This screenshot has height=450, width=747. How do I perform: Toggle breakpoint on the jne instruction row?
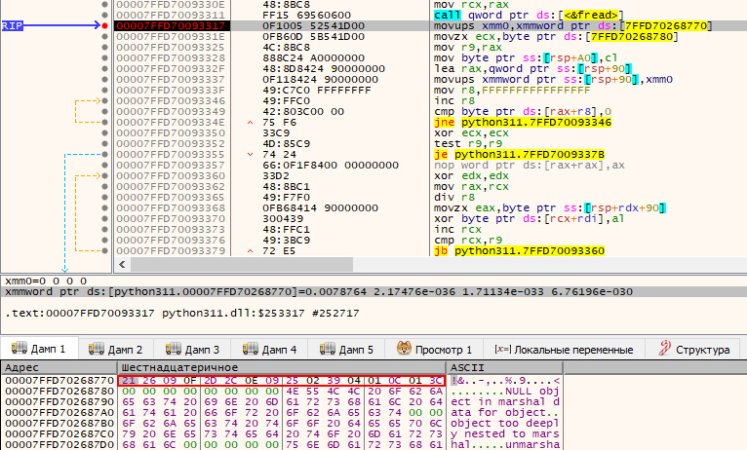[x=105, y=121]
